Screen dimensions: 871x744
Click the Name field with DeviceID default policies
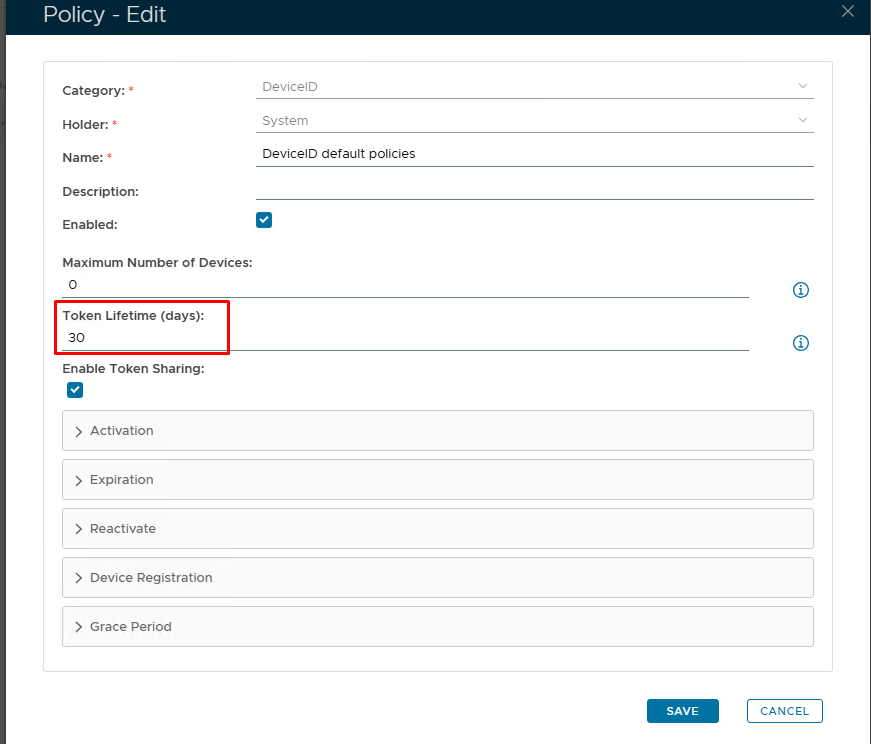click(534, 154)
